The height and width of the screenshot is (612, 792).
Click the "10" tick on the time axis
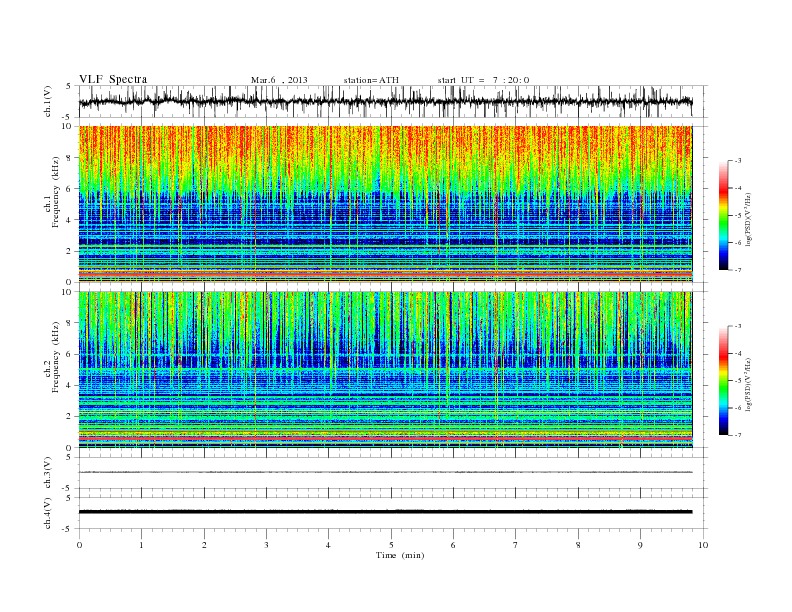[x=703, y=545]
